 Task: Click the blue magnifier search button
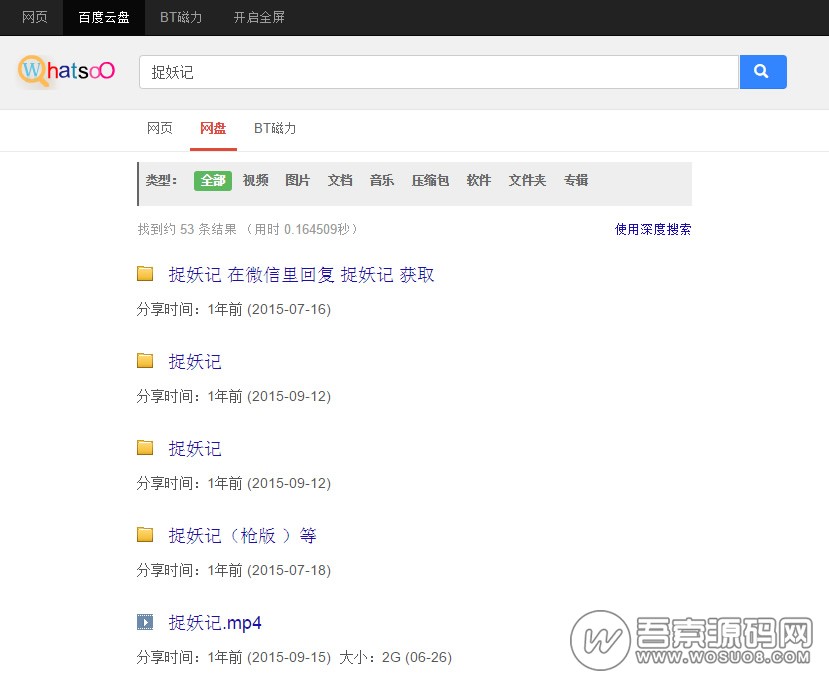coord(762,72)
